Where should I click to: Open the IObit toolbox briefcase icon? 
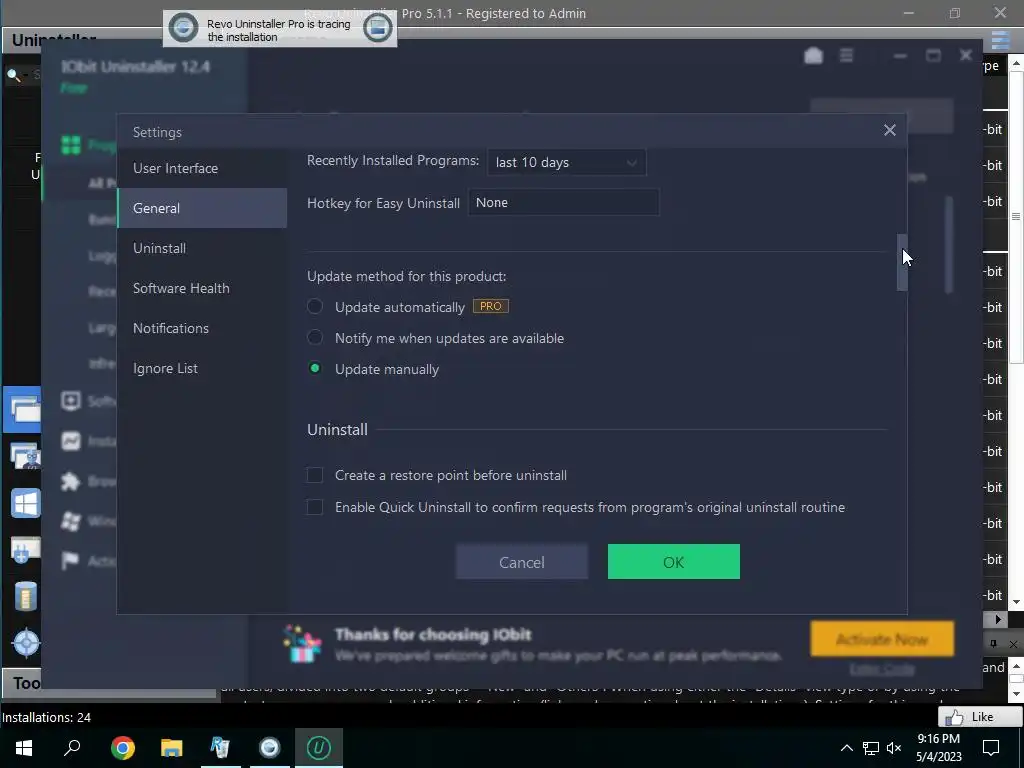coord(813,56)
